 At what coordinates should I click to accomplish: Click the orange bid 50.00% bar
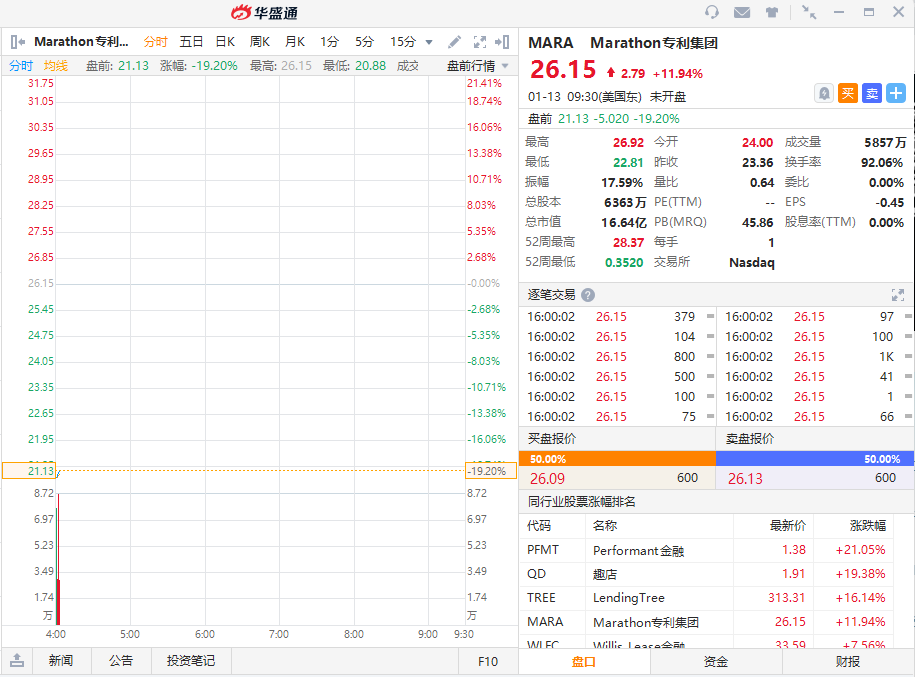(x=617, y=458)
